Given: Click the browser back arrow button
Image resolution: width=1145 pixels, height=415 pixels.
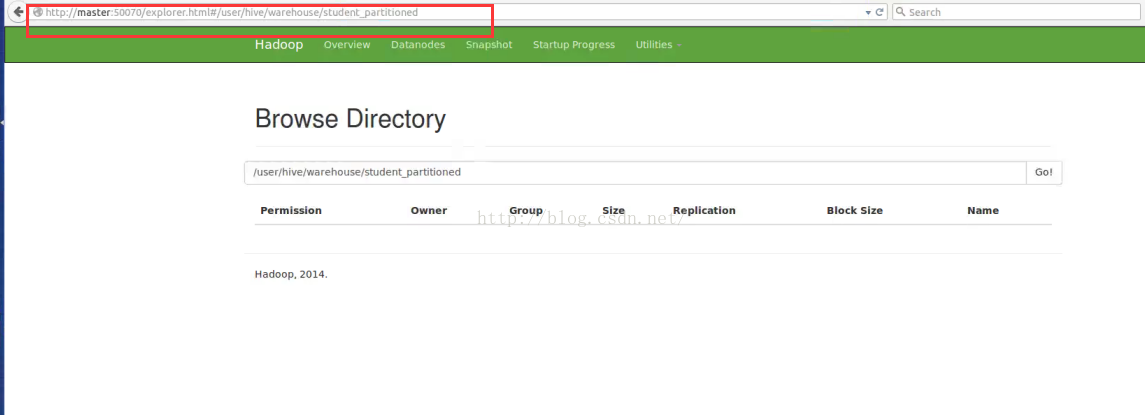Looking at the screenshot, I should [x=18, y=12].
